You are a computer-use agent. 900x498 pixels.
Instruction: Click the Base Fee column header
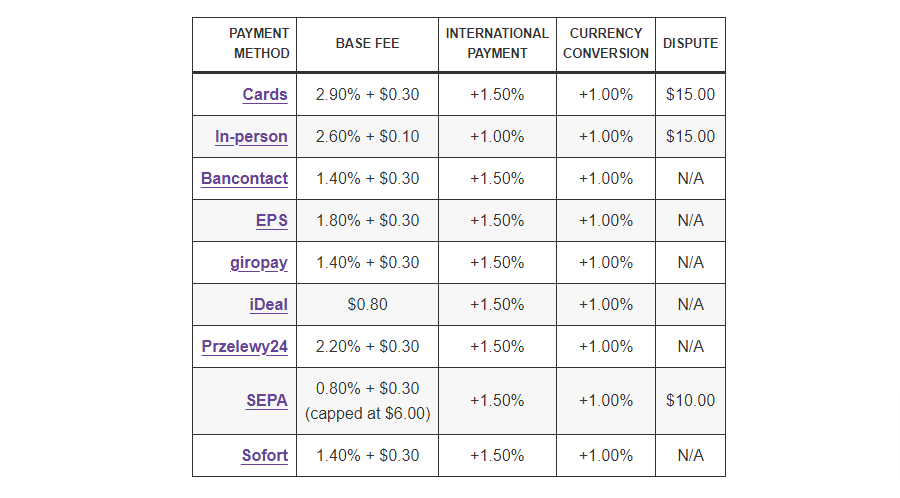click(367, 44)
